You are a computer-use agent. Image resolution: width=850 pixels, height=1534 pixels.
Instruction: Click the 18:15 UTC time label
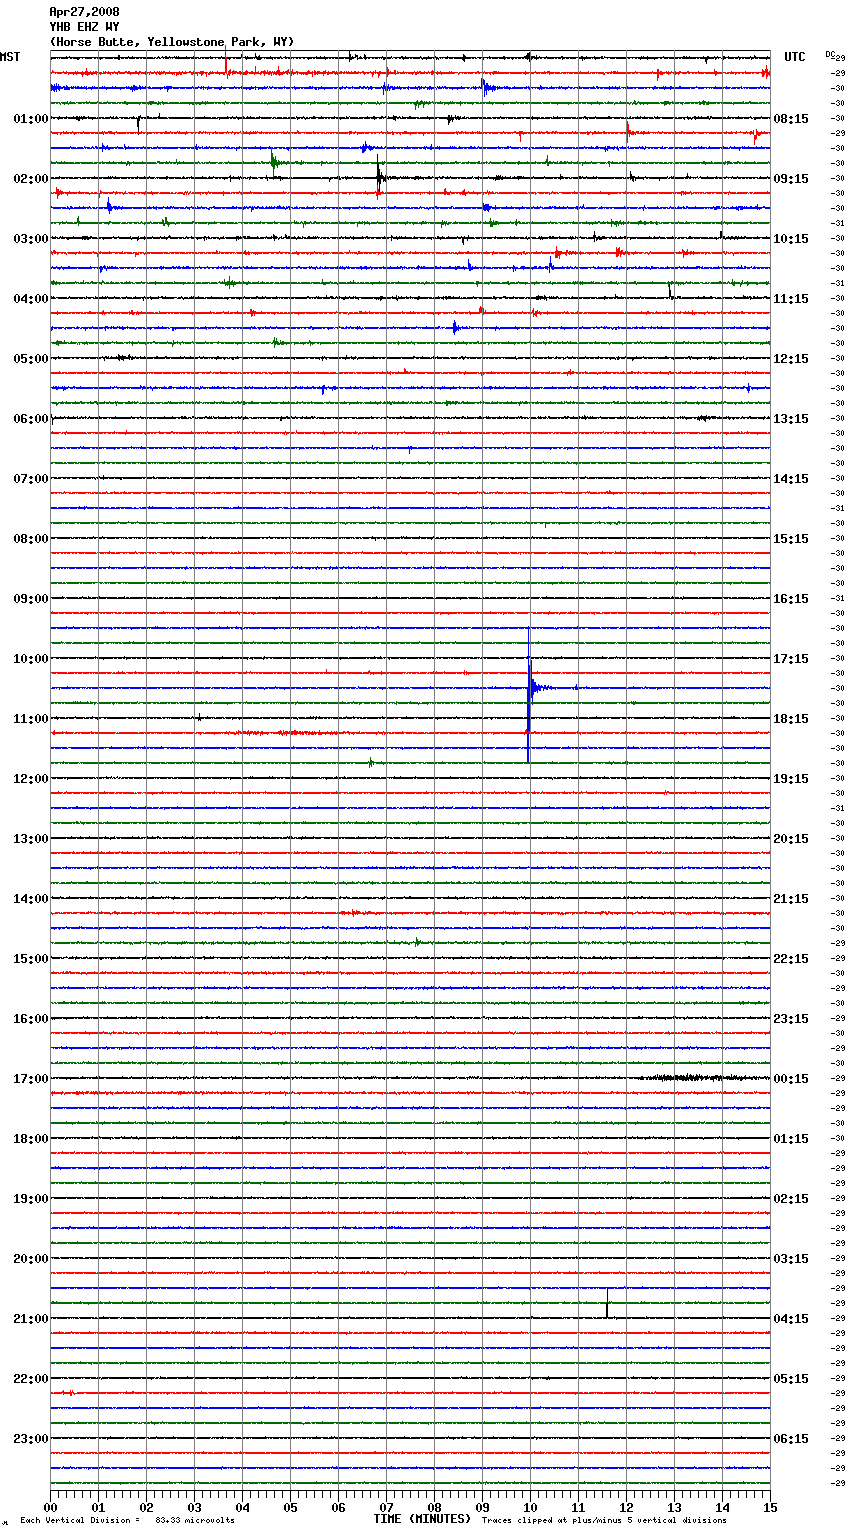[x=791, y=719]
